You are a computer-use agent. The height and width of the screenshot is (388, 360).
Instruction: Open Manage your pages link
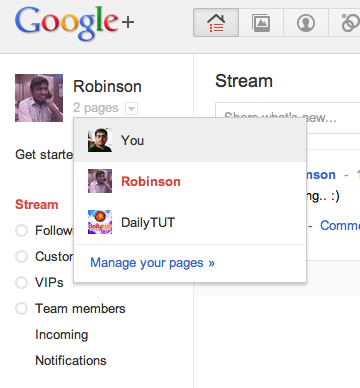pyautogui.click(x=152, y=263)
